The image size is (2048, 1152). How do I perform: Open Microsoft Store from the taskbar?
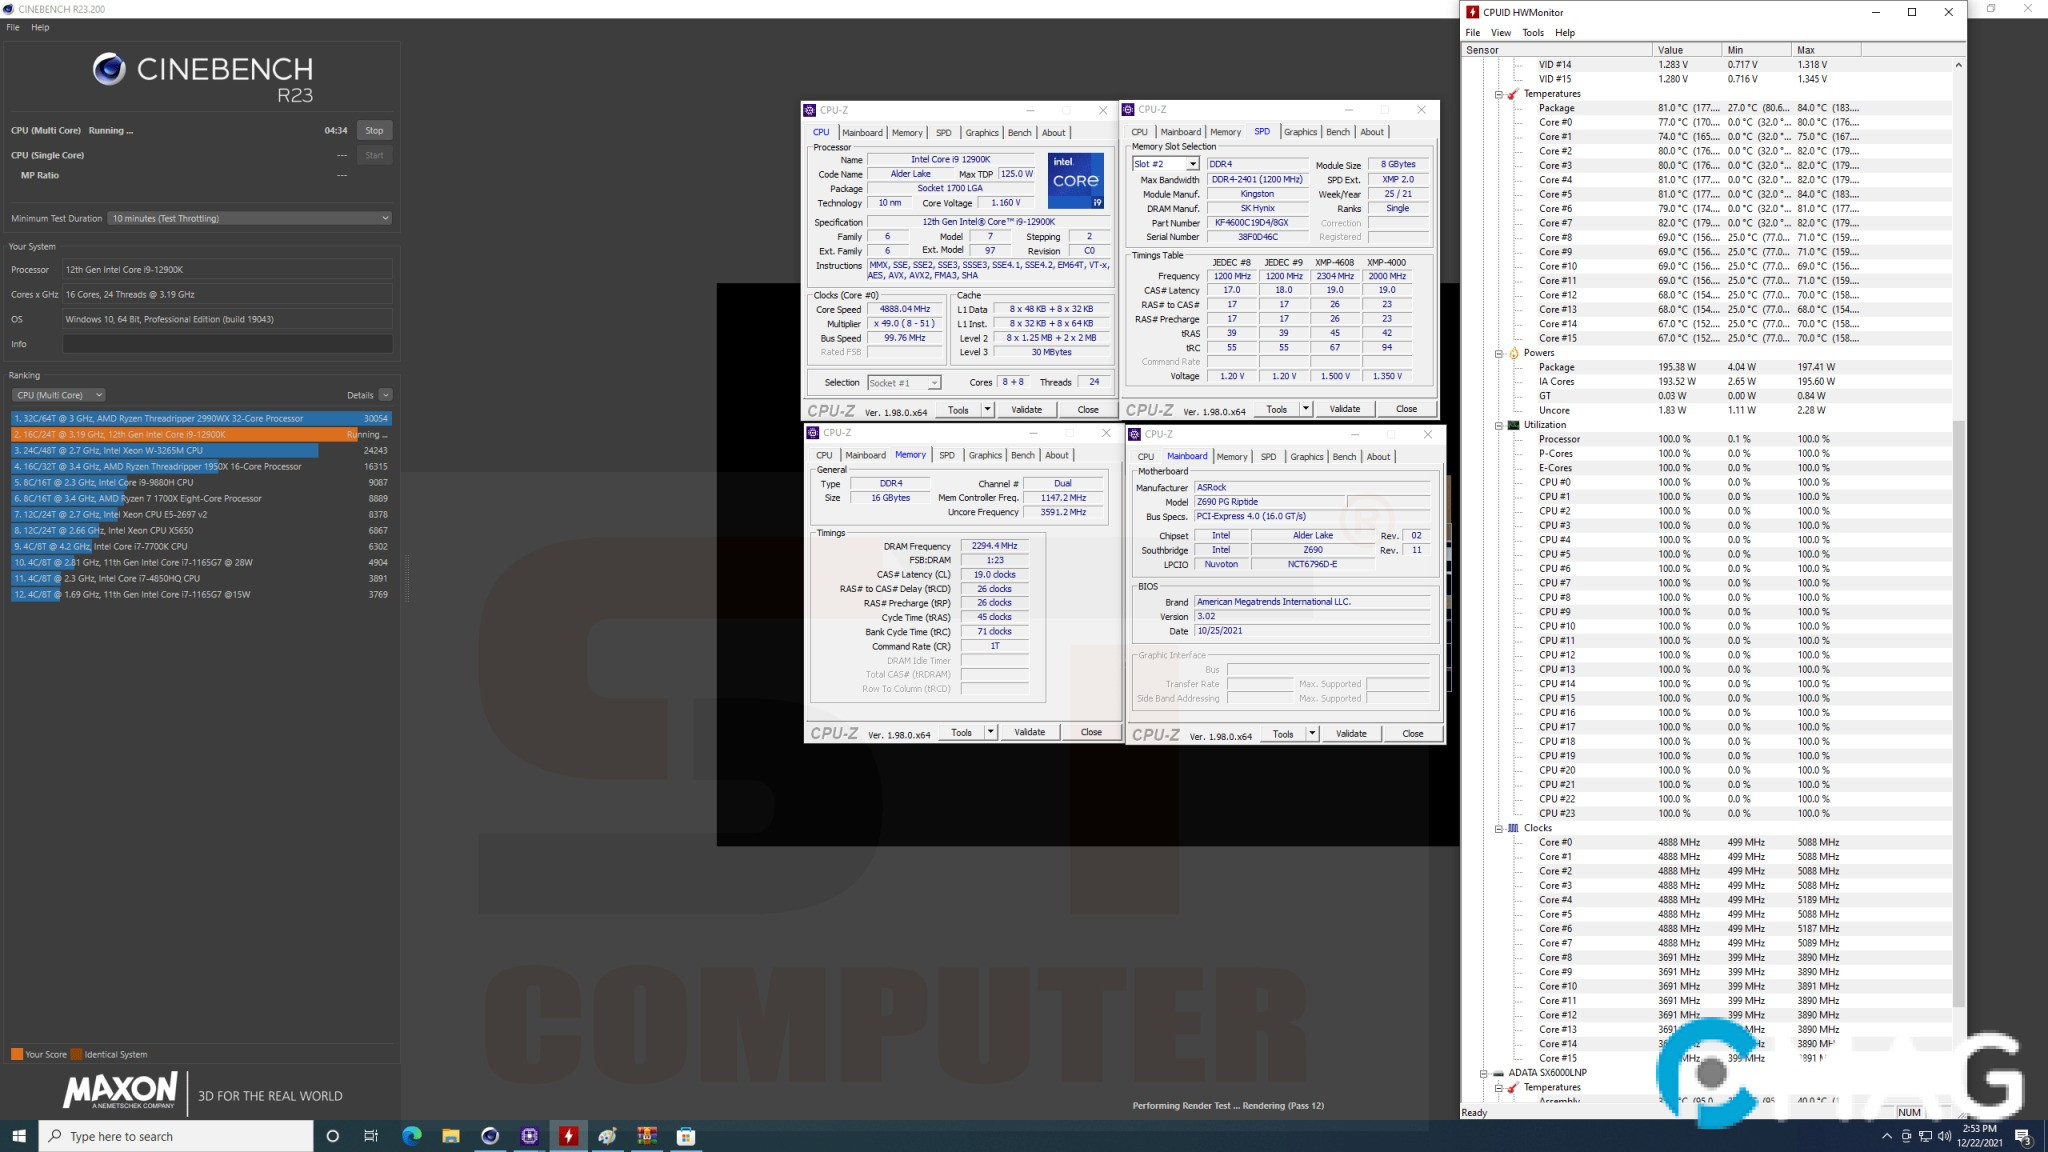686,1136
